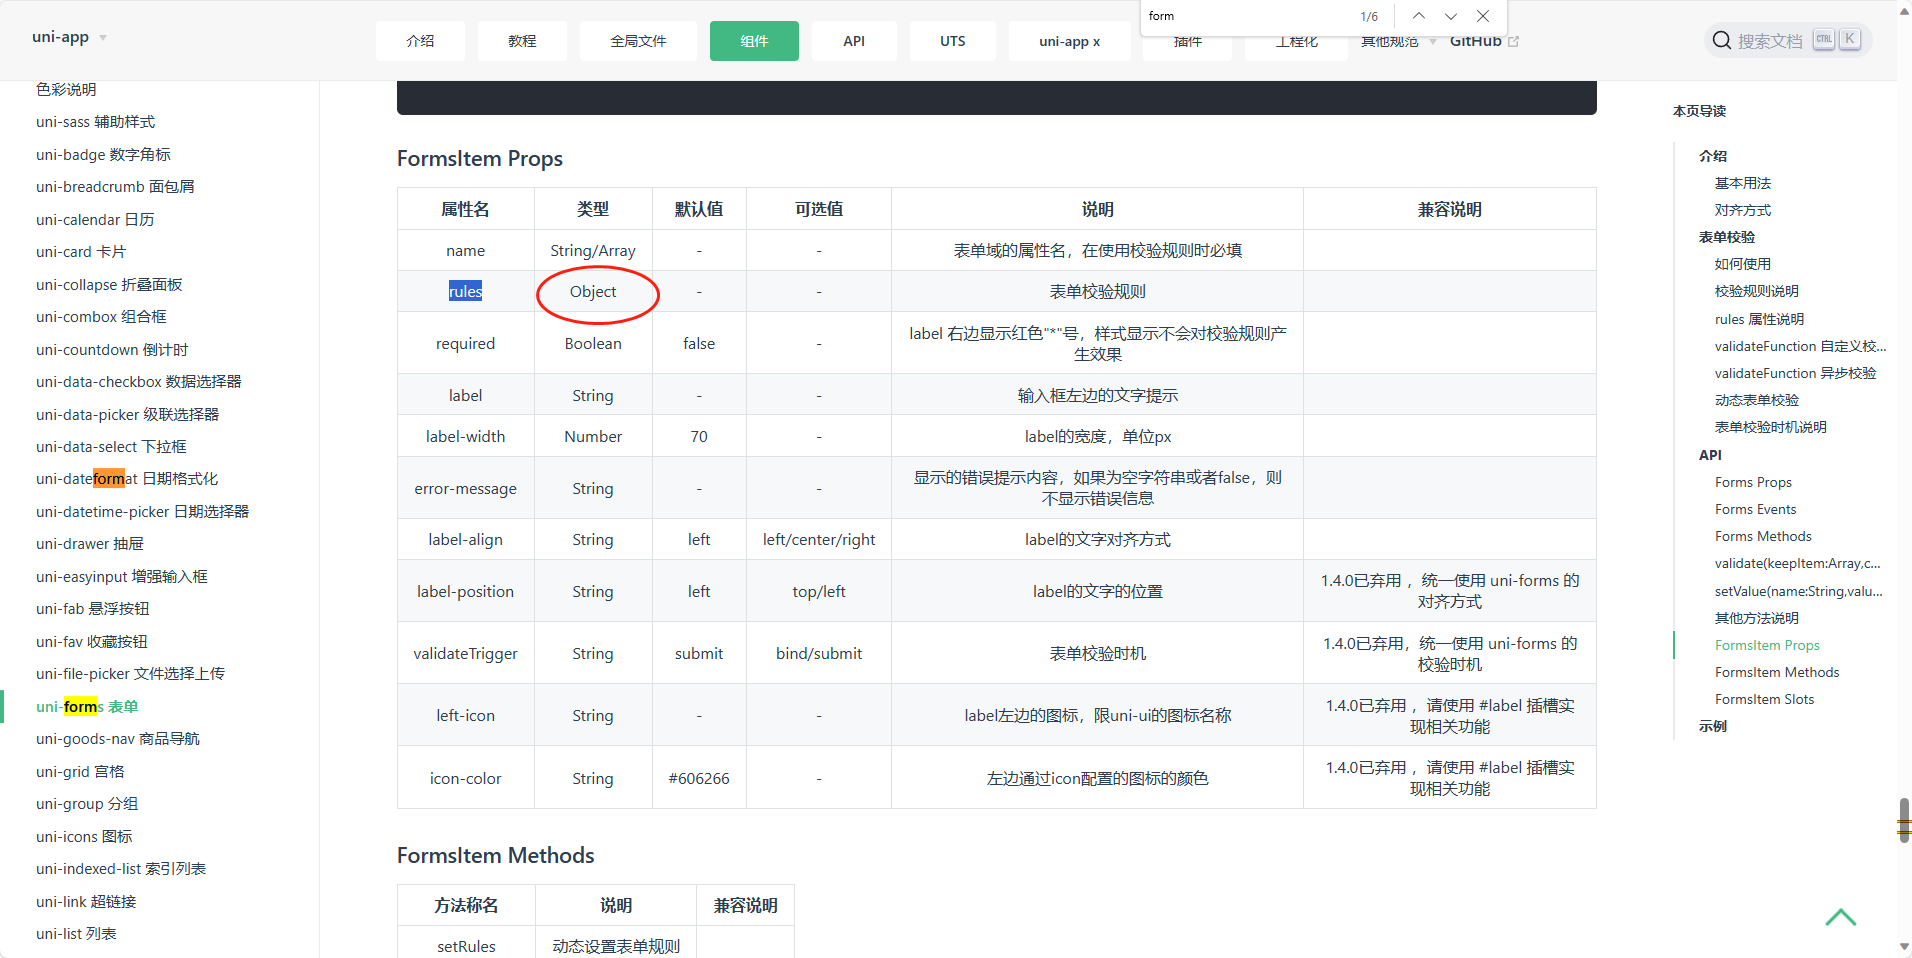This screenshot has height=958, width=1912.
Task: Expand the 其他规范 dropdown menu
Action: click(x=1433, y=42)
